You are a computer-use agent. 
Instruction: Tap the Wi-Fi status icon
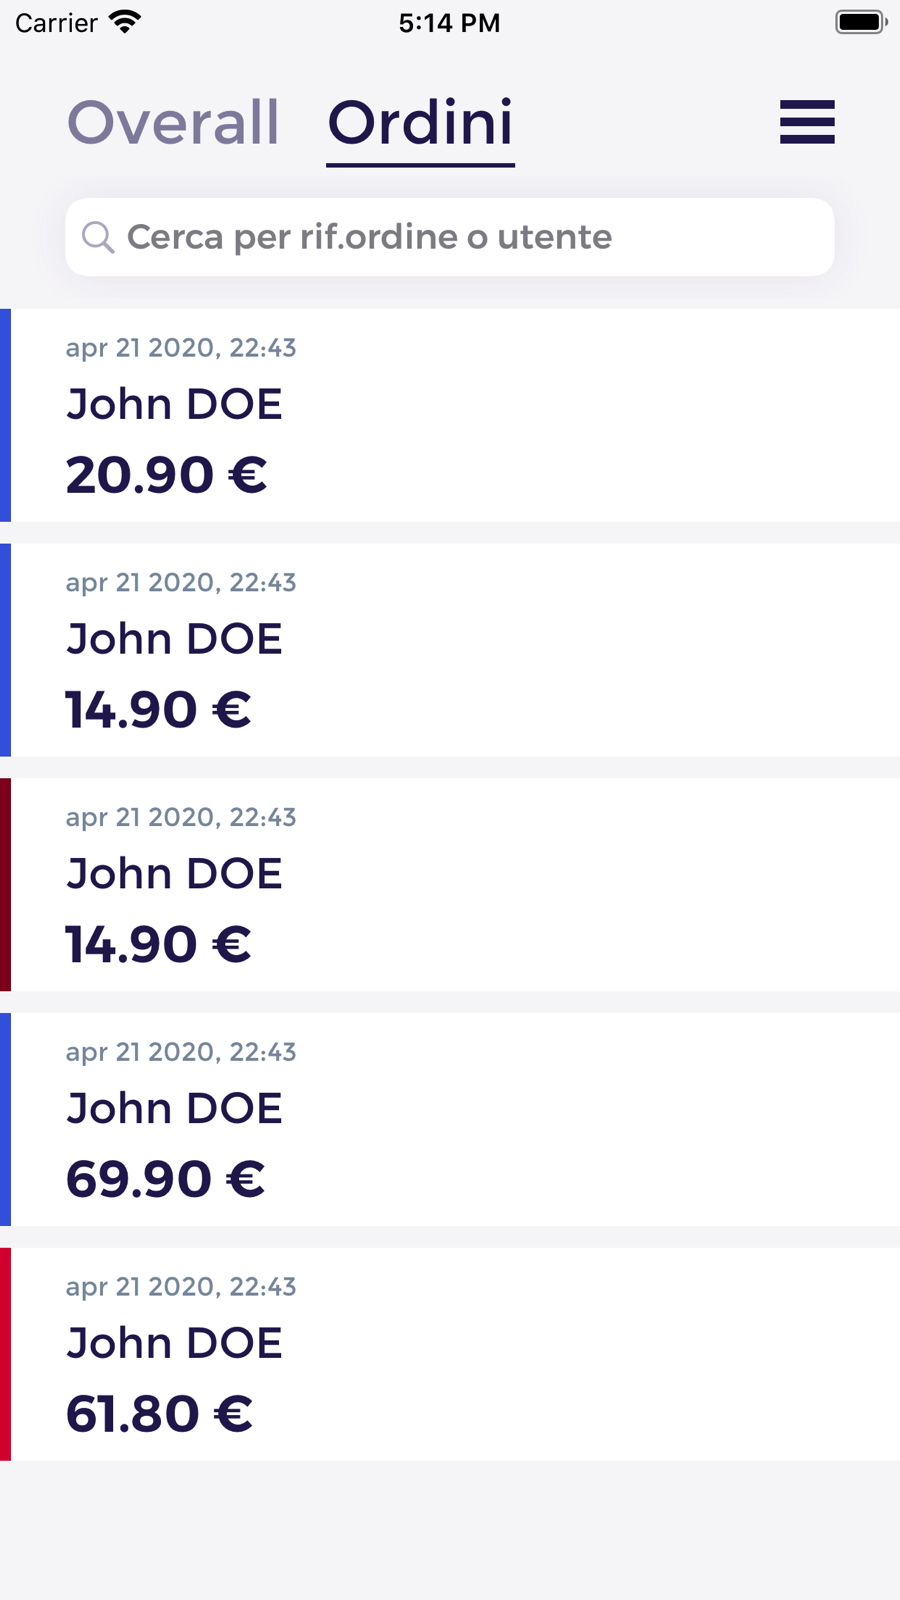pyautogui.click(x=125, y=22)
